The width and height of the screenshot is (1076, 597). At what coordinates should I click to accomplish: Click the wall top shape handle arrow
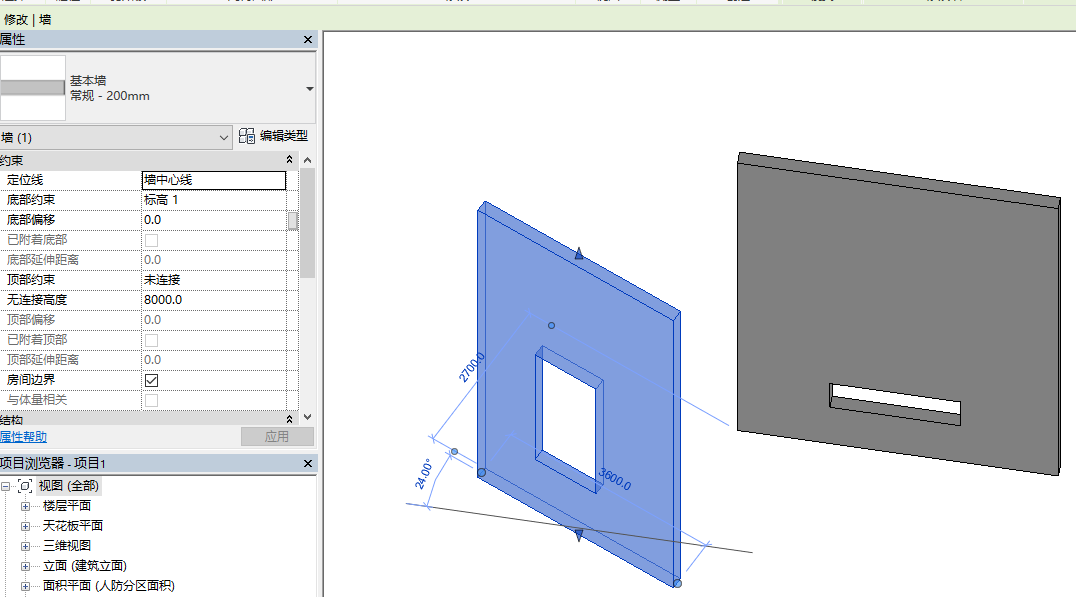(579, 254)
